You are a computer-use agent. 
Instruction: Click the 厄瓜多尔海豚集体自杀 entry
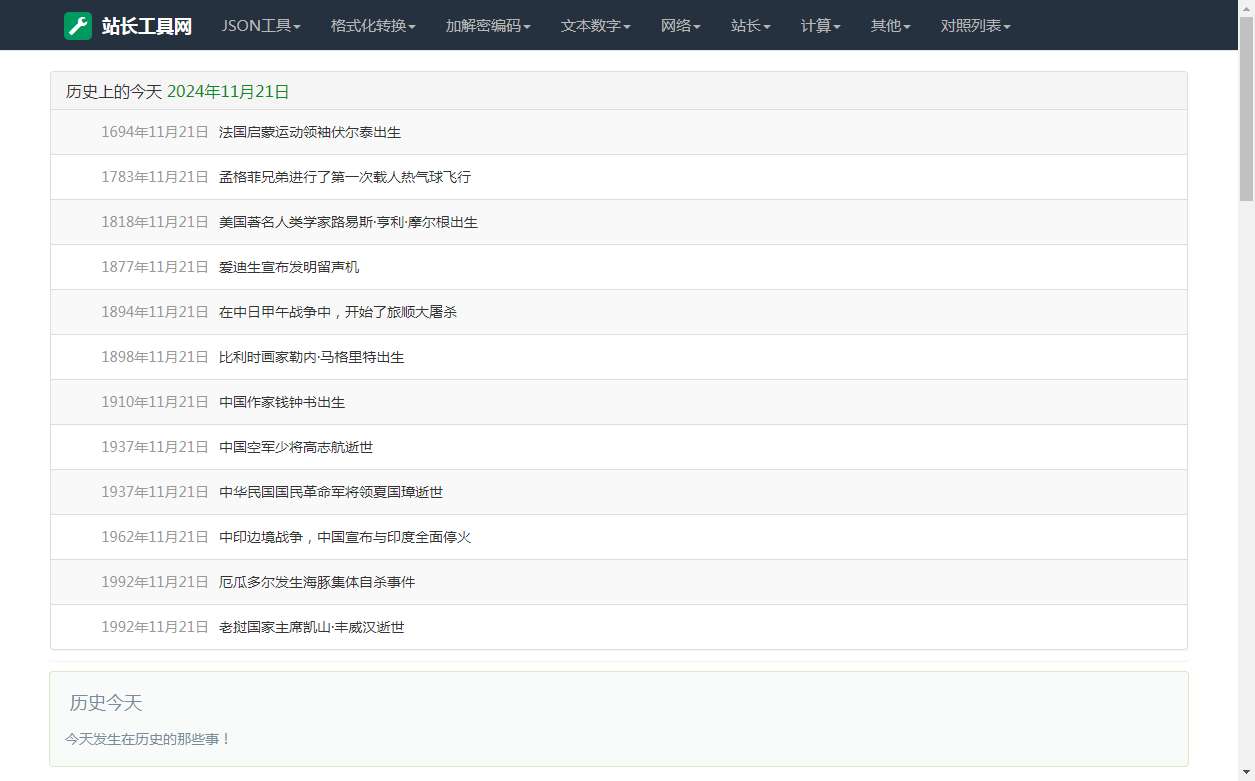(x=316, y=582)
